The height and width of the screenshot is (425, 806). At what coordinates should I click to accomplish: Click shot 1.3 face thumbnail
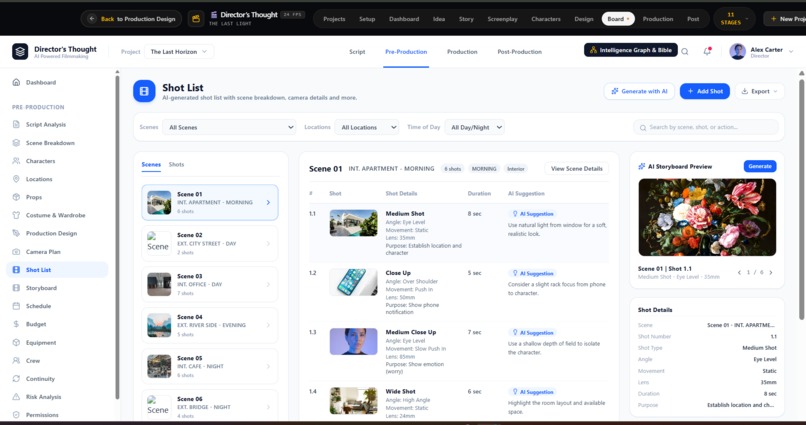(x=353, y=341)
